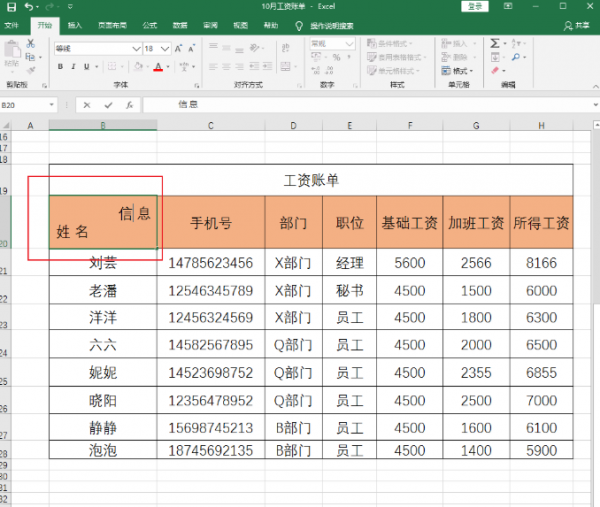
Task: Click the fill color paint bucket icon
Action: point(138,67)
